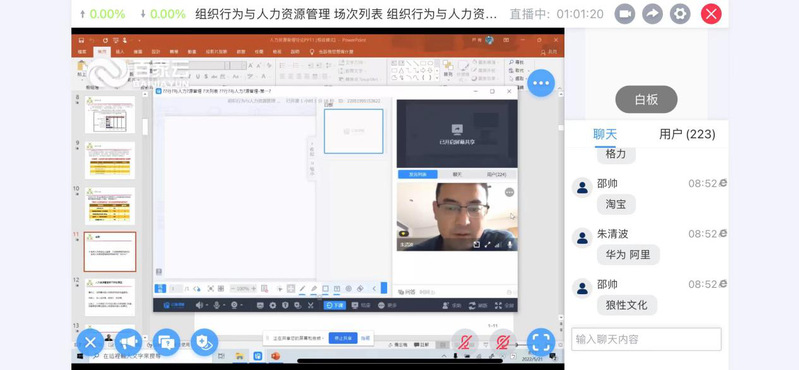Select the pen tool in whiteboard toolbar

coord(302,288)
